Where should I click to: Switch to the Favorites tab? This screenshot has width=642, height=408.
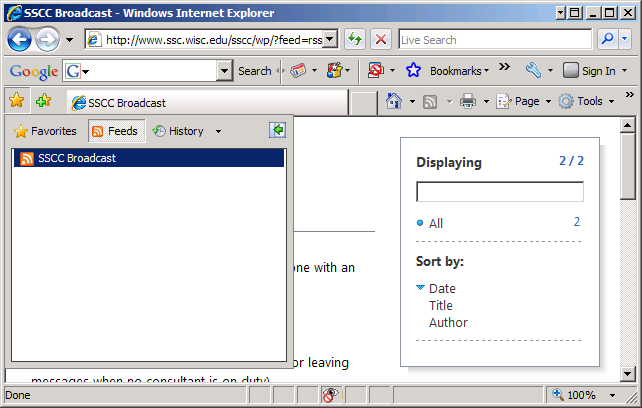(46, 131)
